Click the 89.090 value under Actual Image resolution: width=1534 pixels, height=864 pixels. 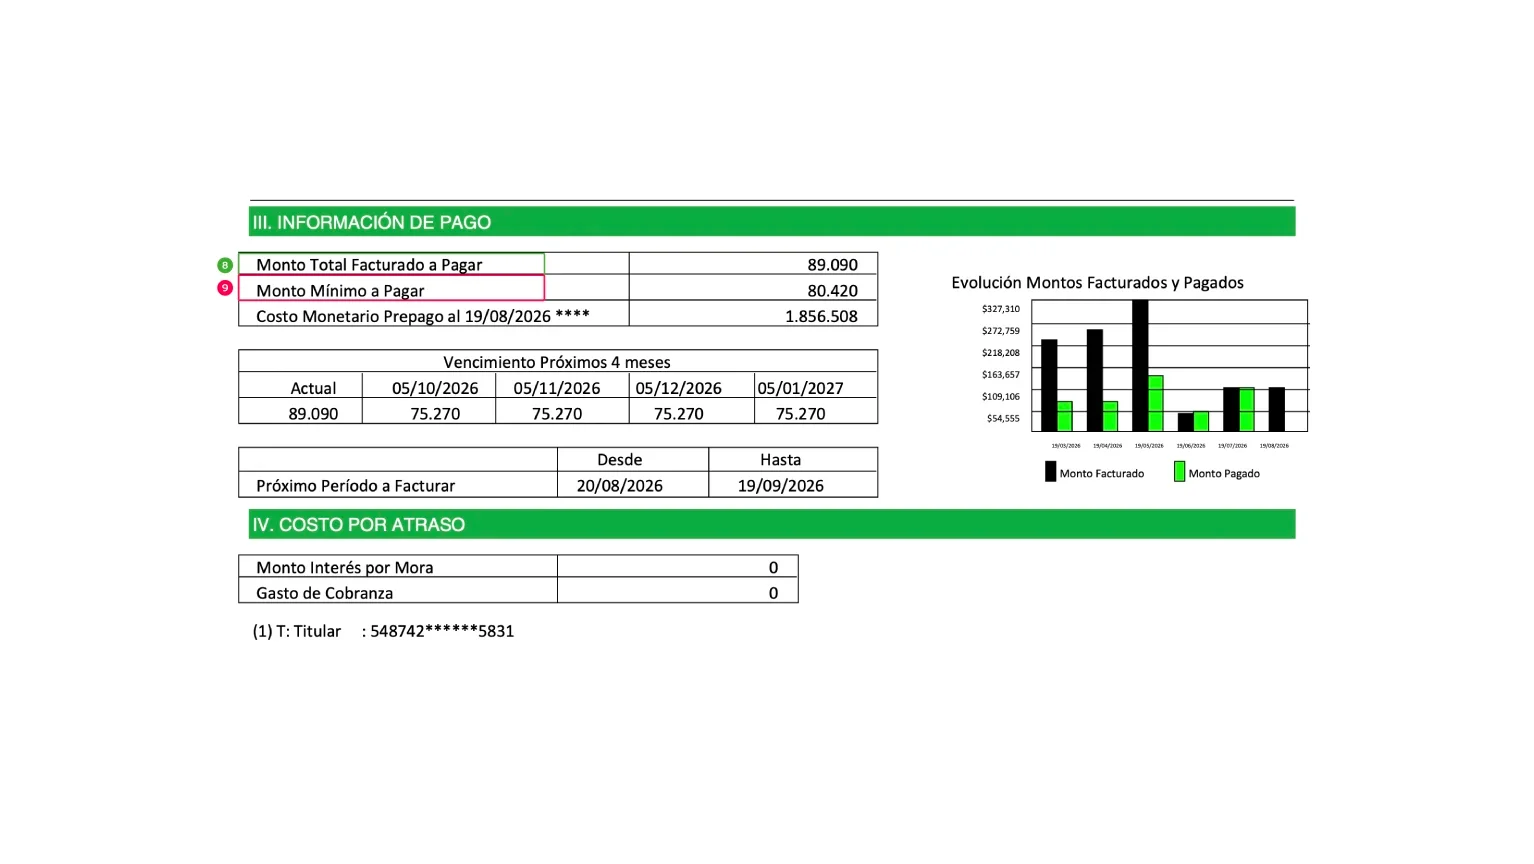pyautogui.click(x=313, y=414)
